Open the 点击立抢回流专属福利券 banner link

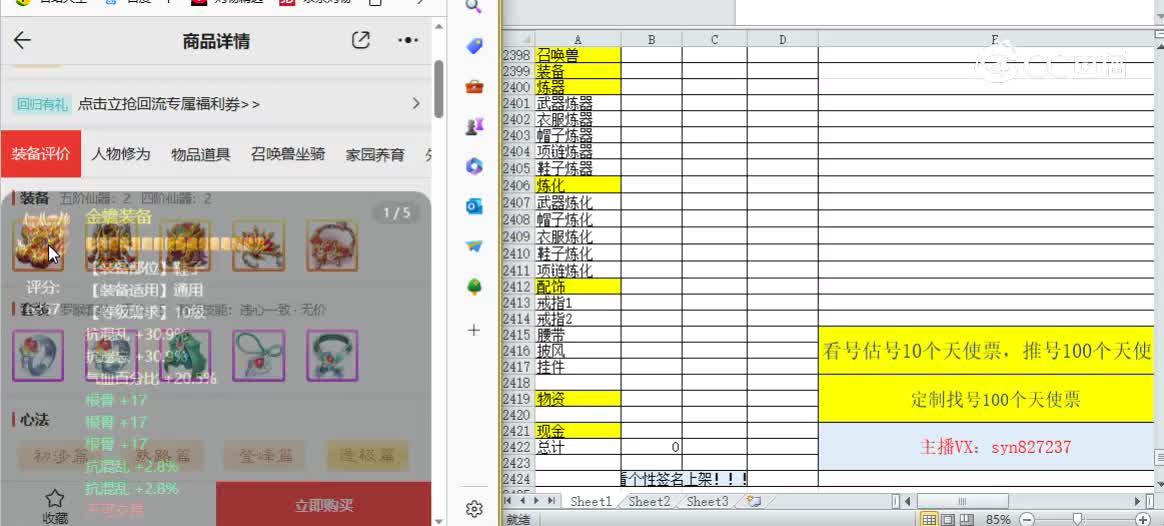169,104
